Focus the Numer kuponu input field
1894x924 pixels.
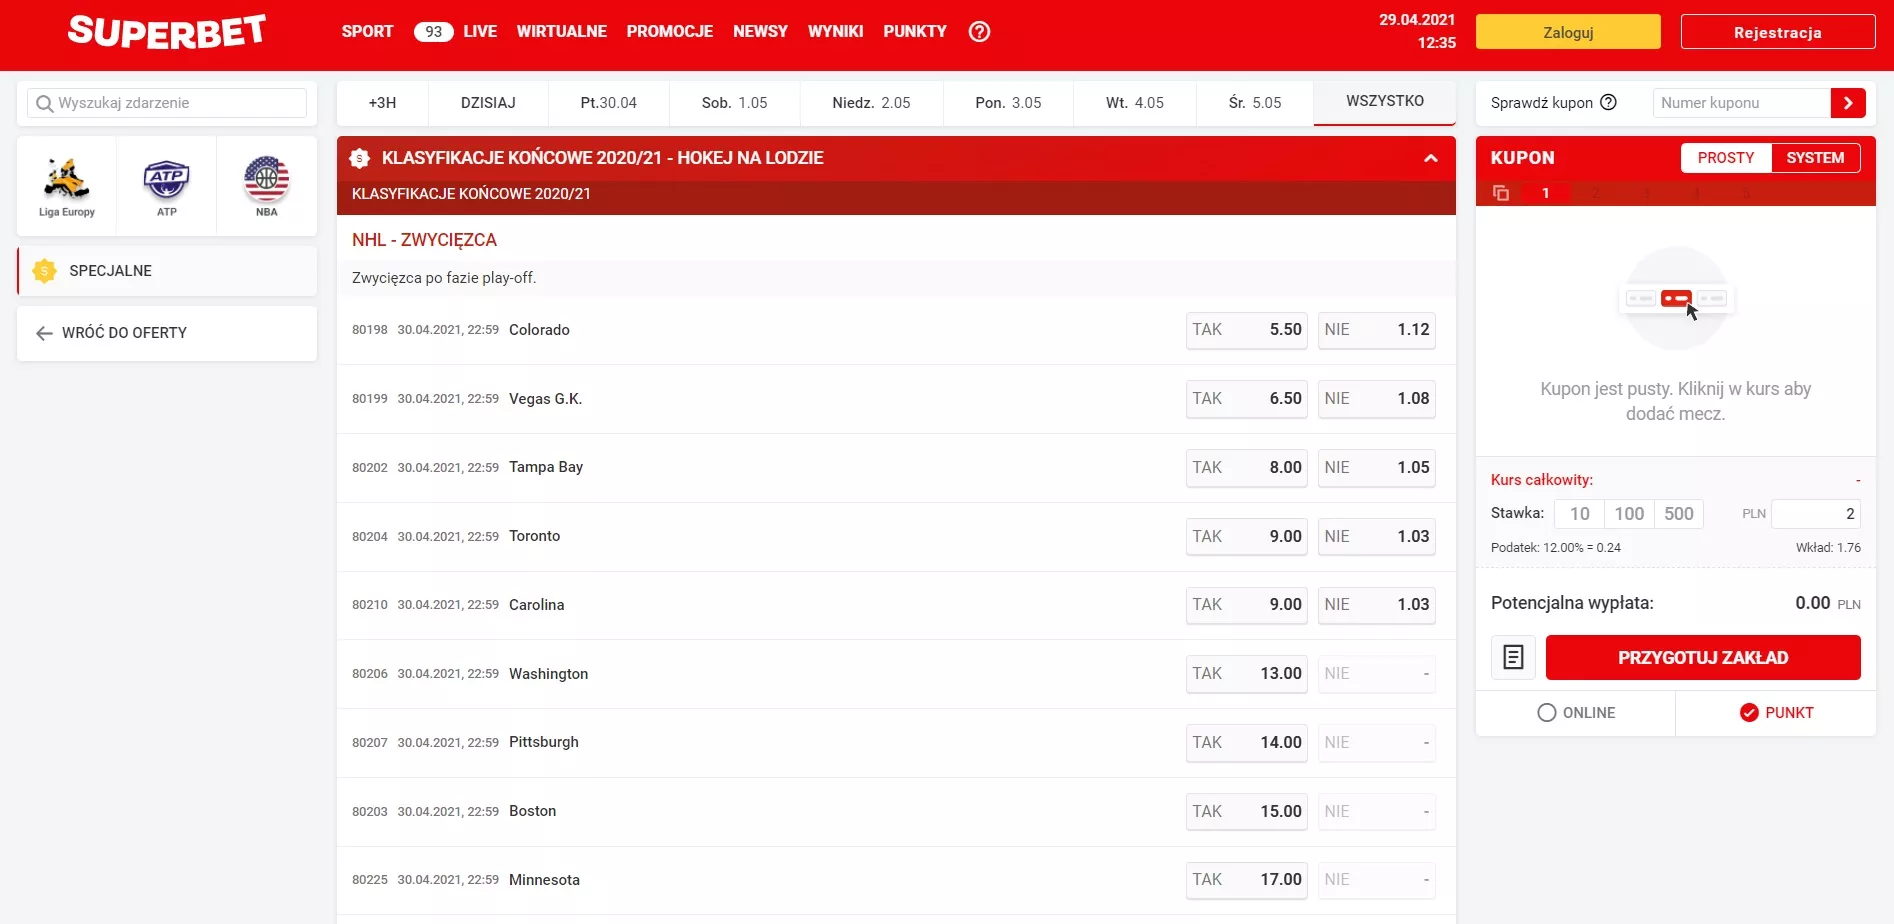tap(1742, 103)
